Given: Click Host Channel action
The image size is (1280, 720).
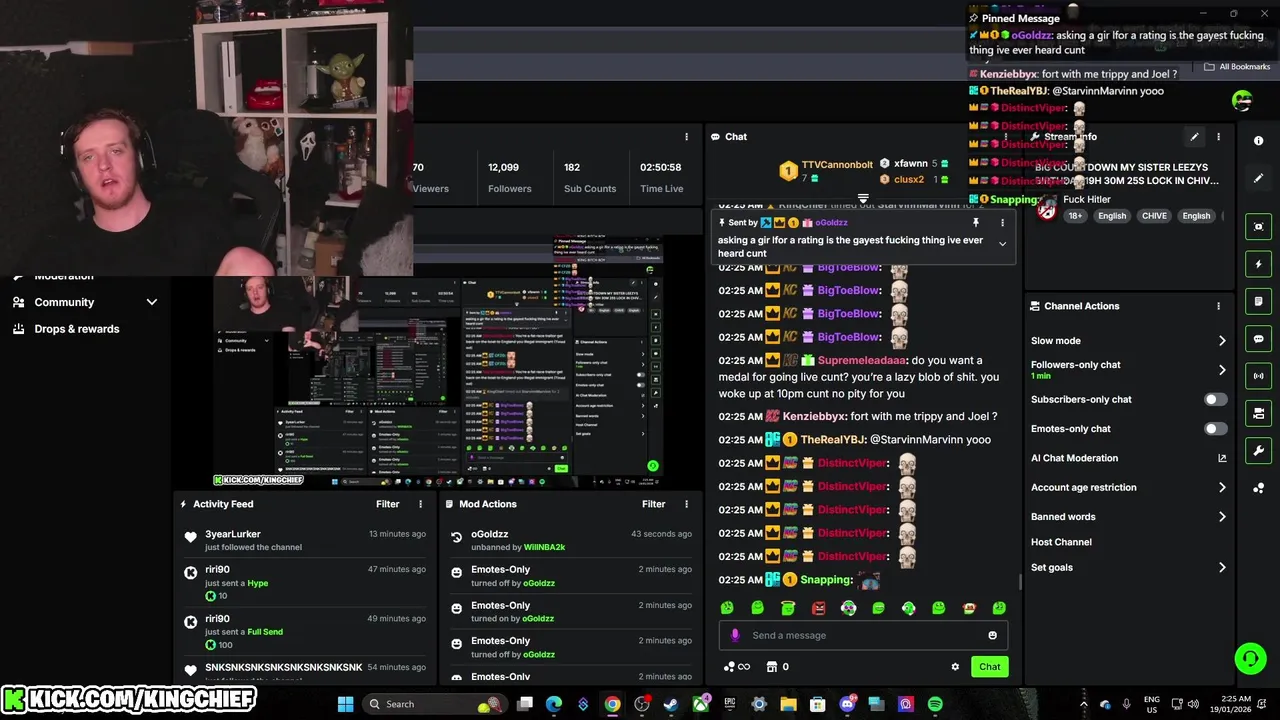Looking at the screenshot, I should [x=1061, y=542].
